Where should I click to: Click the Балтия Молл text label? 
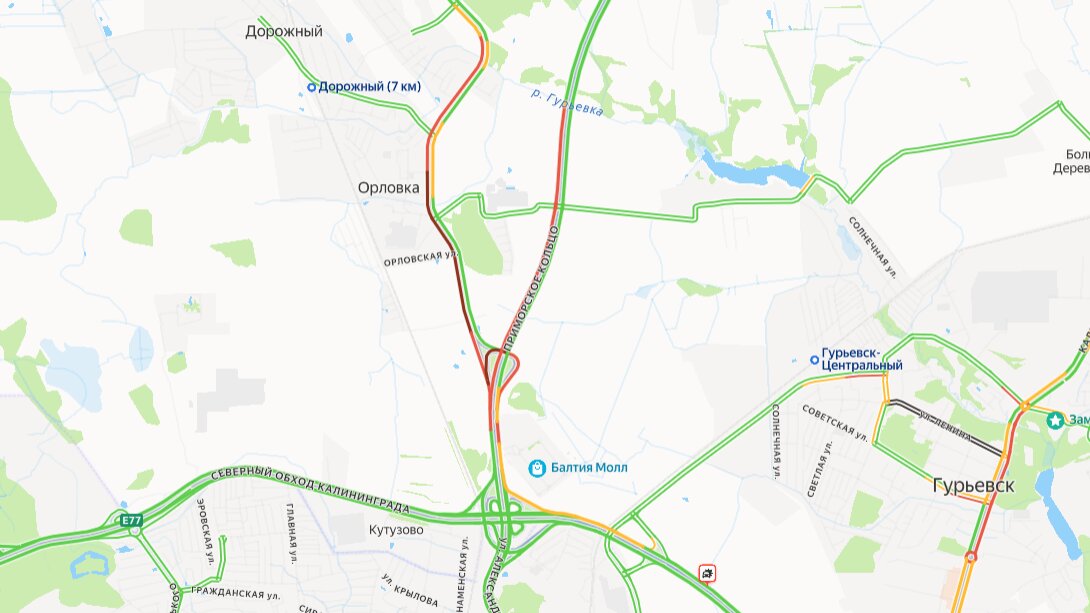pos(589,468)
